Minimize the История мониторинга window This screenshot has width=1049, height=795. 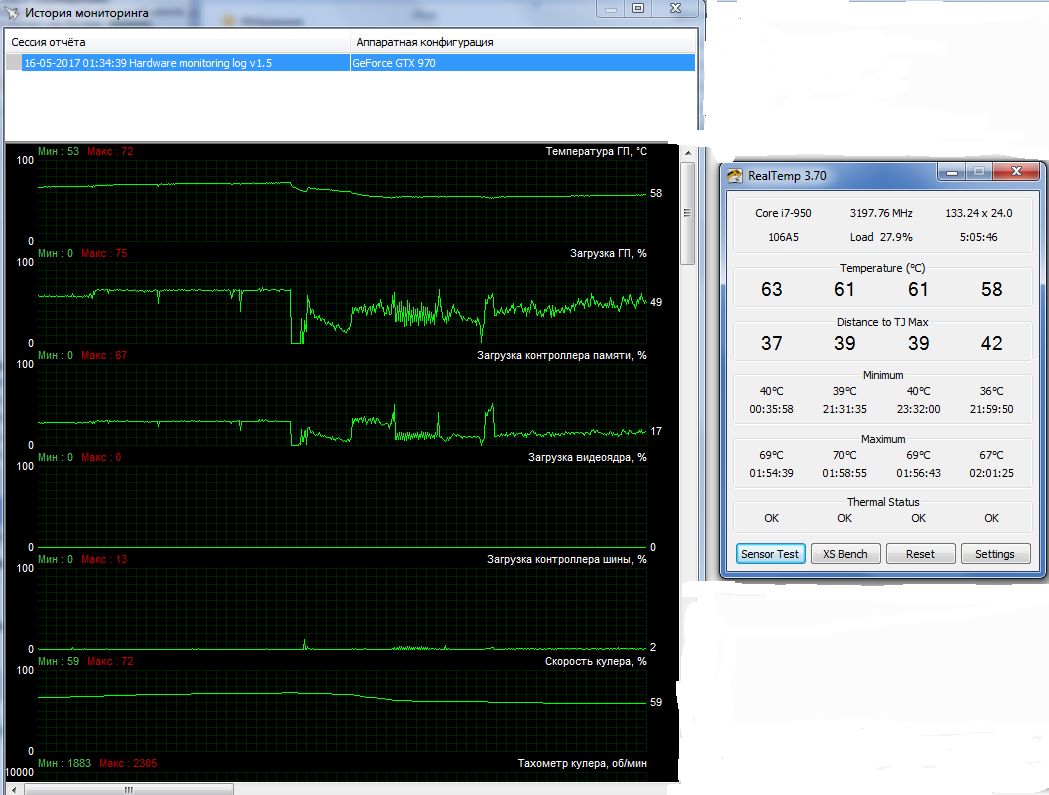point(610,9)
